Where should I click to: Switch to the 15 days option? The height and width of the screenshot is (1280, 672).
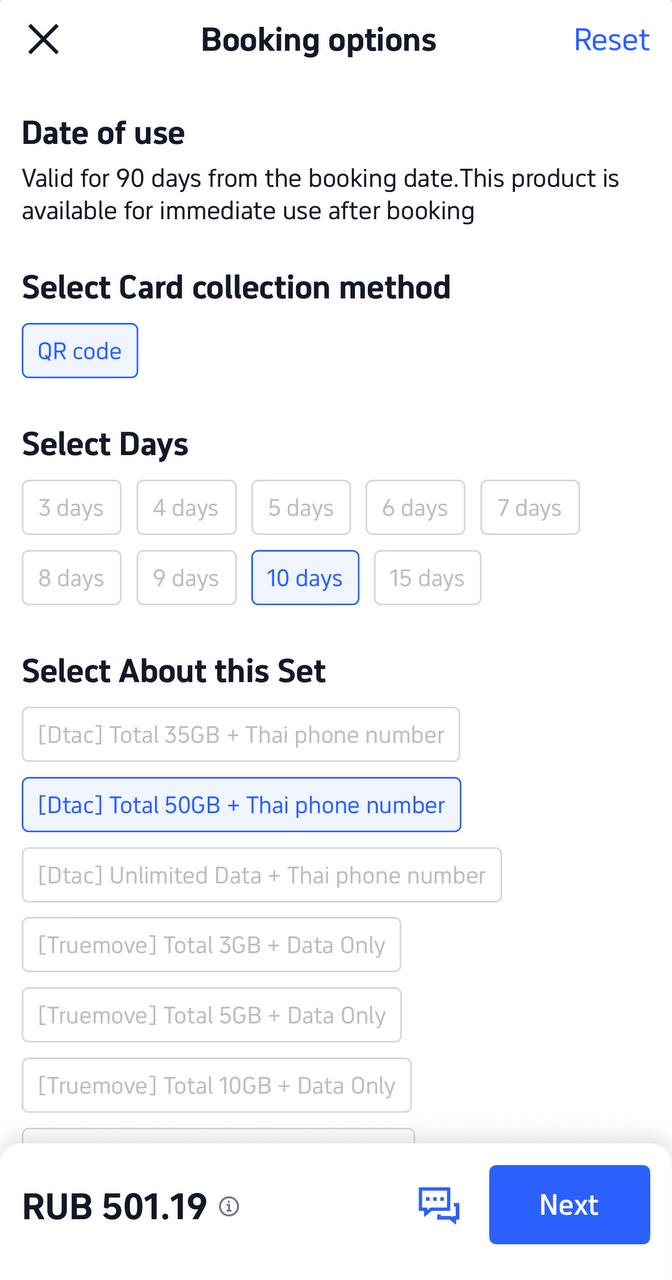pyautogui.click(x=427, y=578)
